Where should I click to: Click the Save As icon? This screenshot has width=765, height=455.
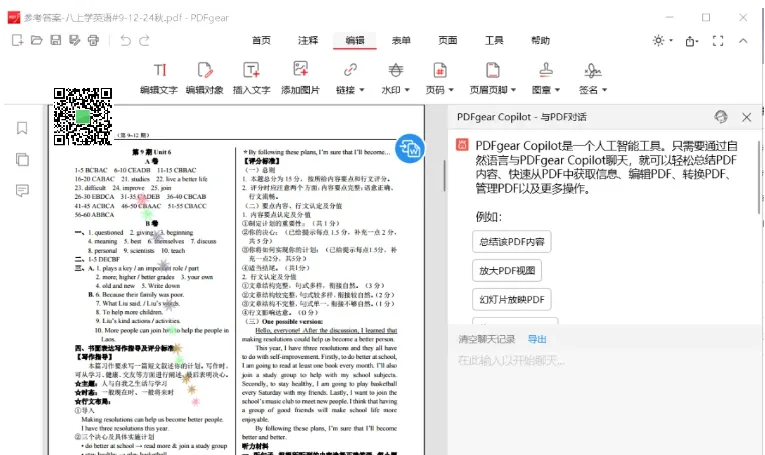pos(75,40)
